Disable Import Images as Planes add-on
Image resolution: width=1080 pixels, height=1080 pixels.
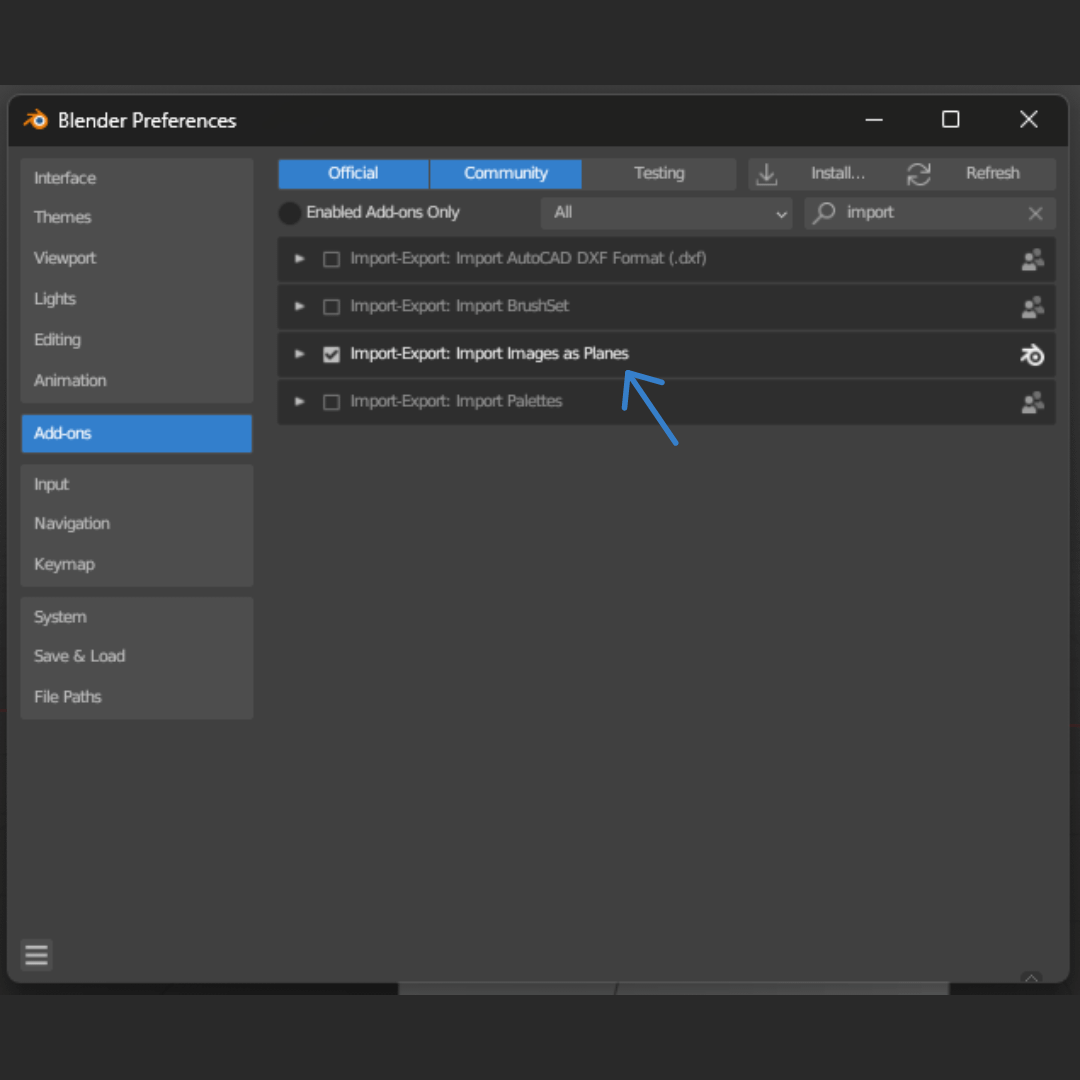pos(331,355)
